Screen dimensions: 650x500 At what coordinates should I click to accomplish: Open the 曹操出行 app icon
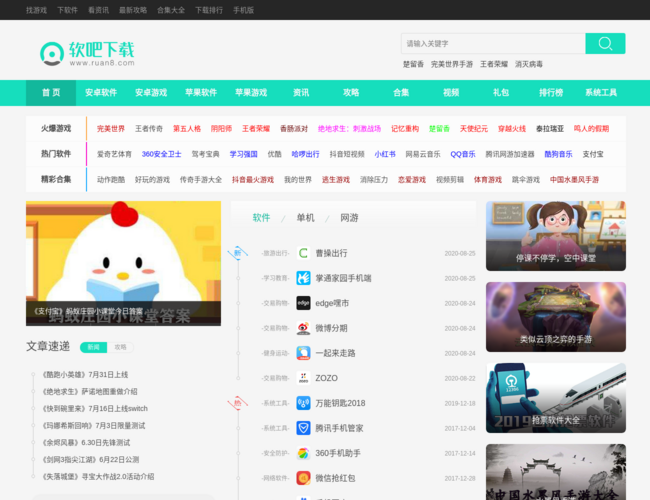click(303, 253)
